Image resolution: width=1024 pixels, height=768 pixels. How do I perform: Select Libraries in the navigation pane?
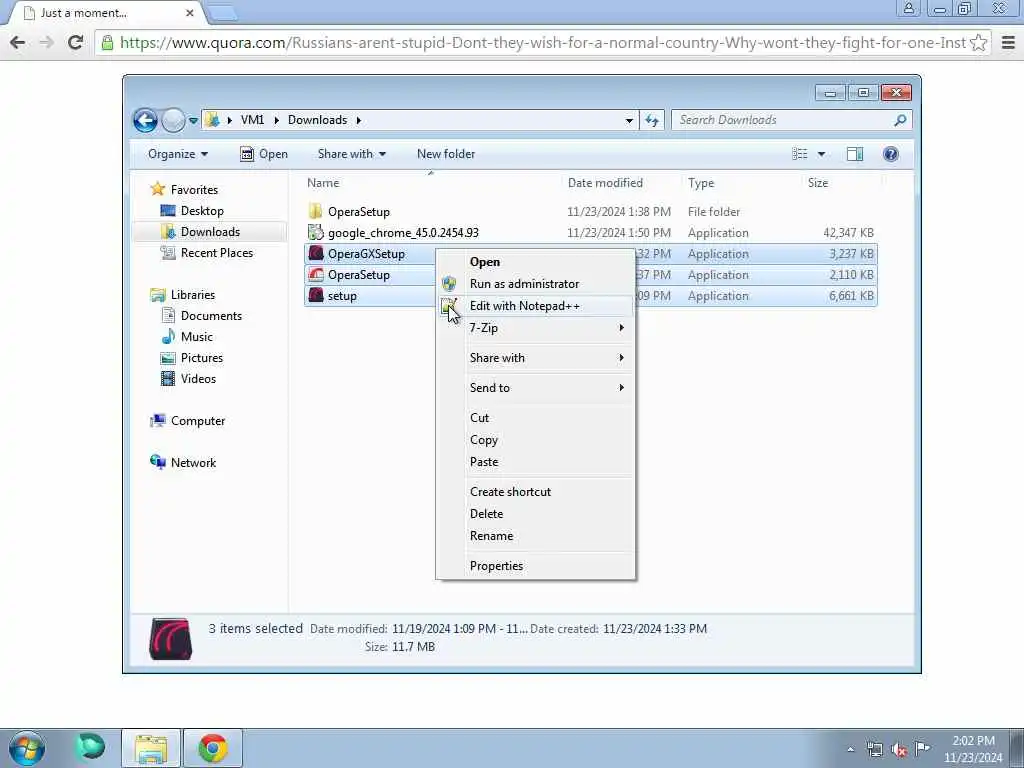(193, 295)
